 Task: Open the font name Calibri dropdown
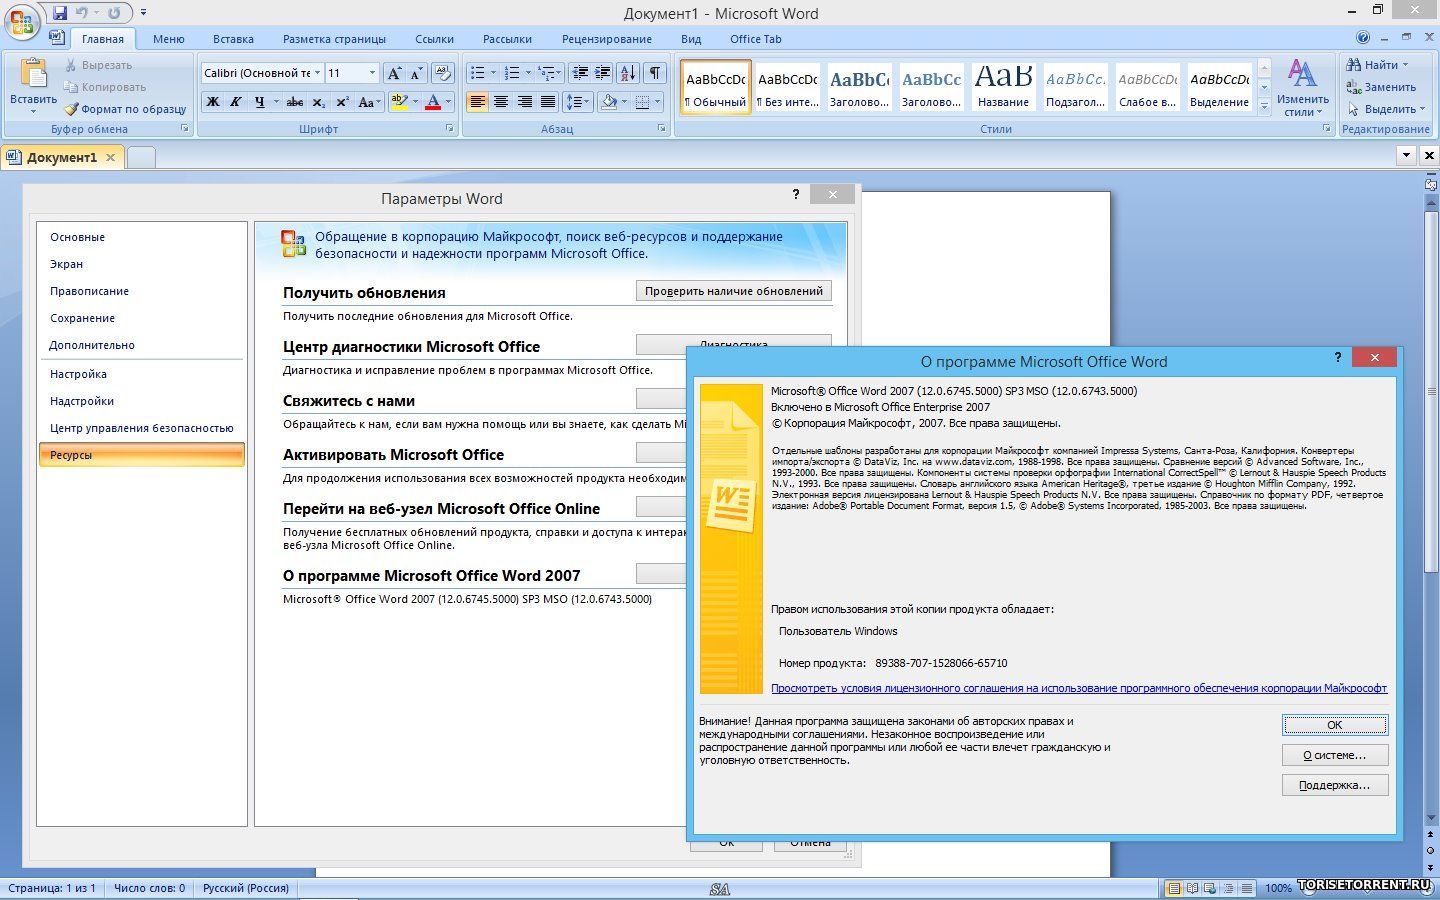[x=317, y=73]
